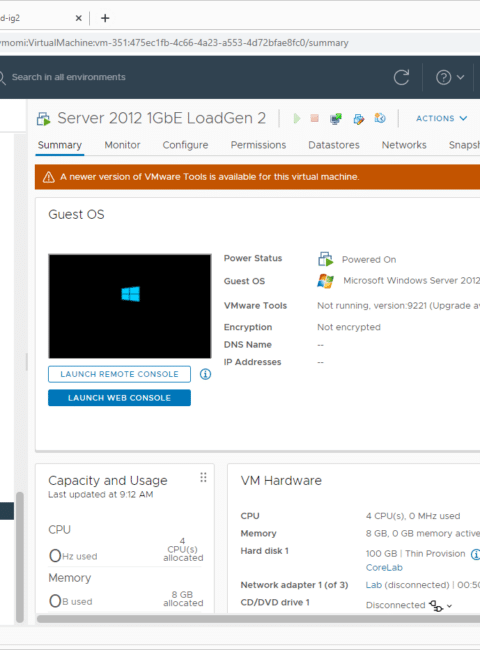Click the refresh icon in header
This screenshot has width=480, height=650.
(x=401, y=78)
